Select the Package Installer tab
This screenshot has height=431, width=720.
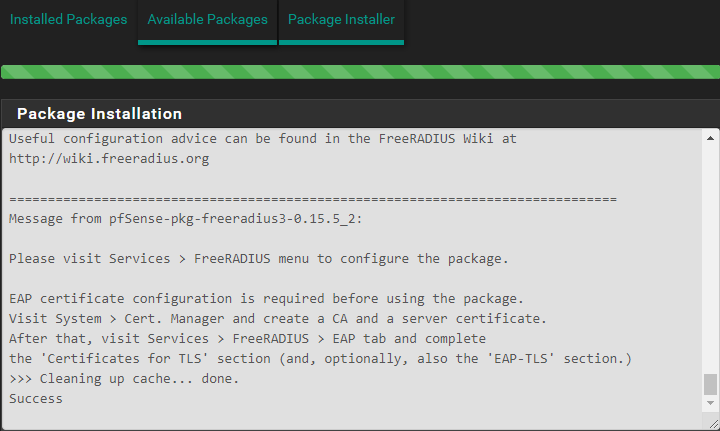click(x=341, y=20)
